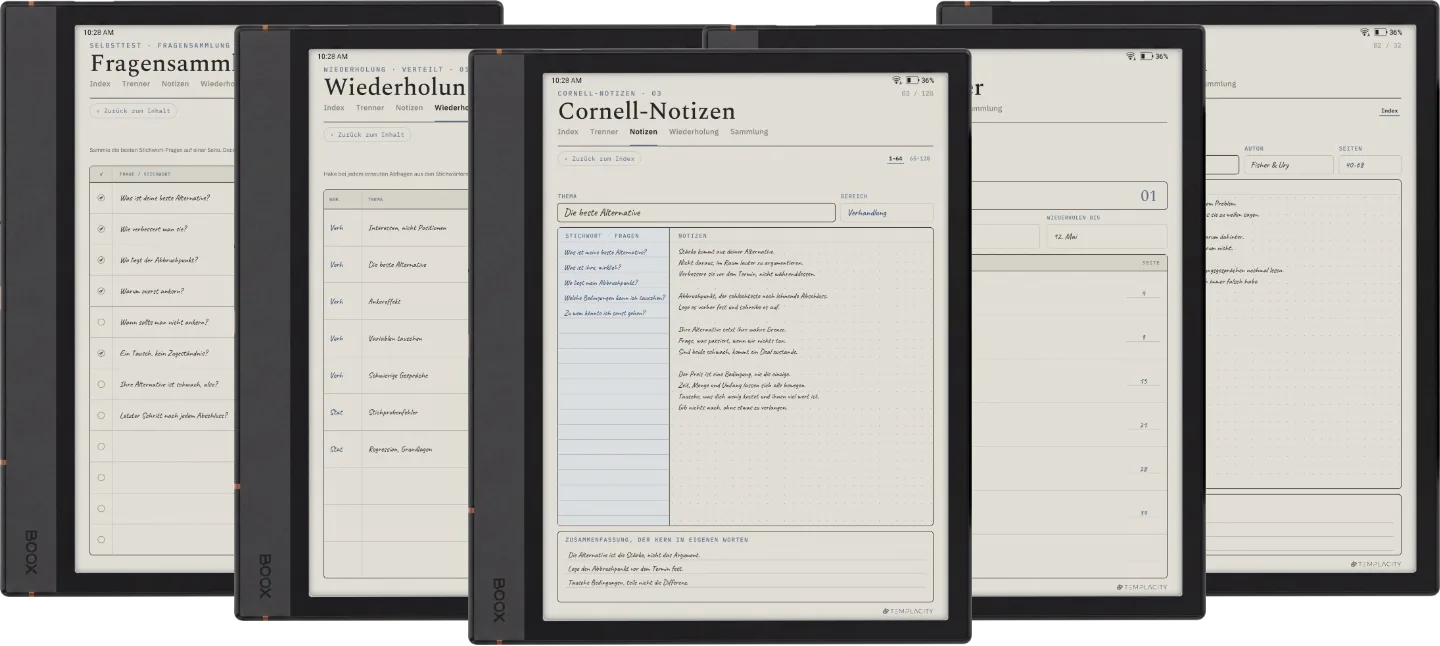Click row 'Die beste Alternative' in Wiederholung table
The width and height of the screenshot is (1440, 646).
[x=396, y=265]
